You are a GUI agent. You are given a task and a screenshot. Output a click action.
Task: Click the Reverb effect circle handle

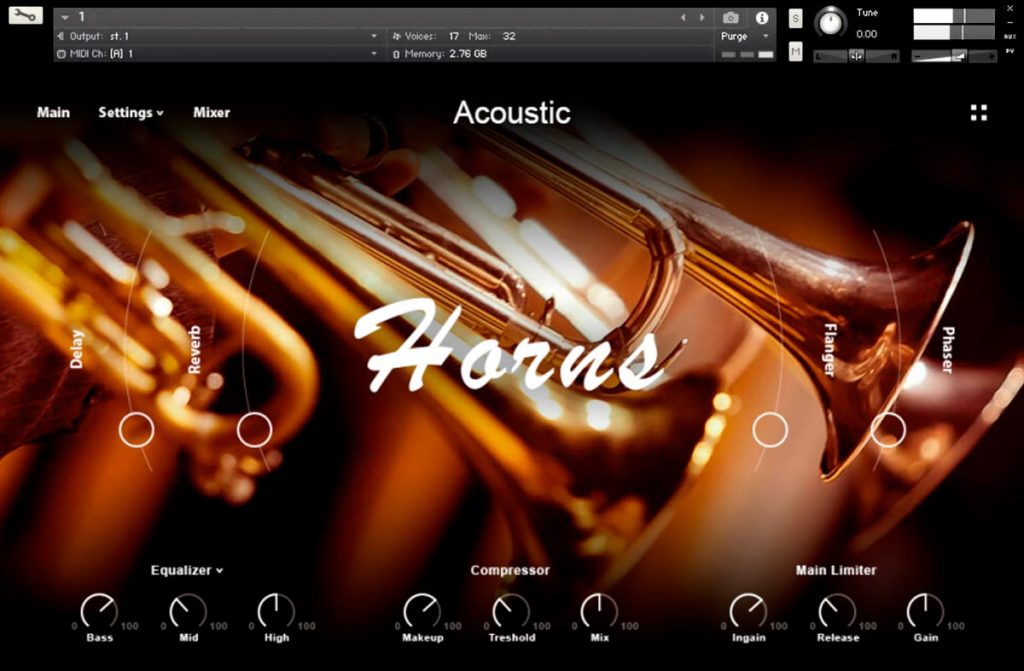[255, 430]
